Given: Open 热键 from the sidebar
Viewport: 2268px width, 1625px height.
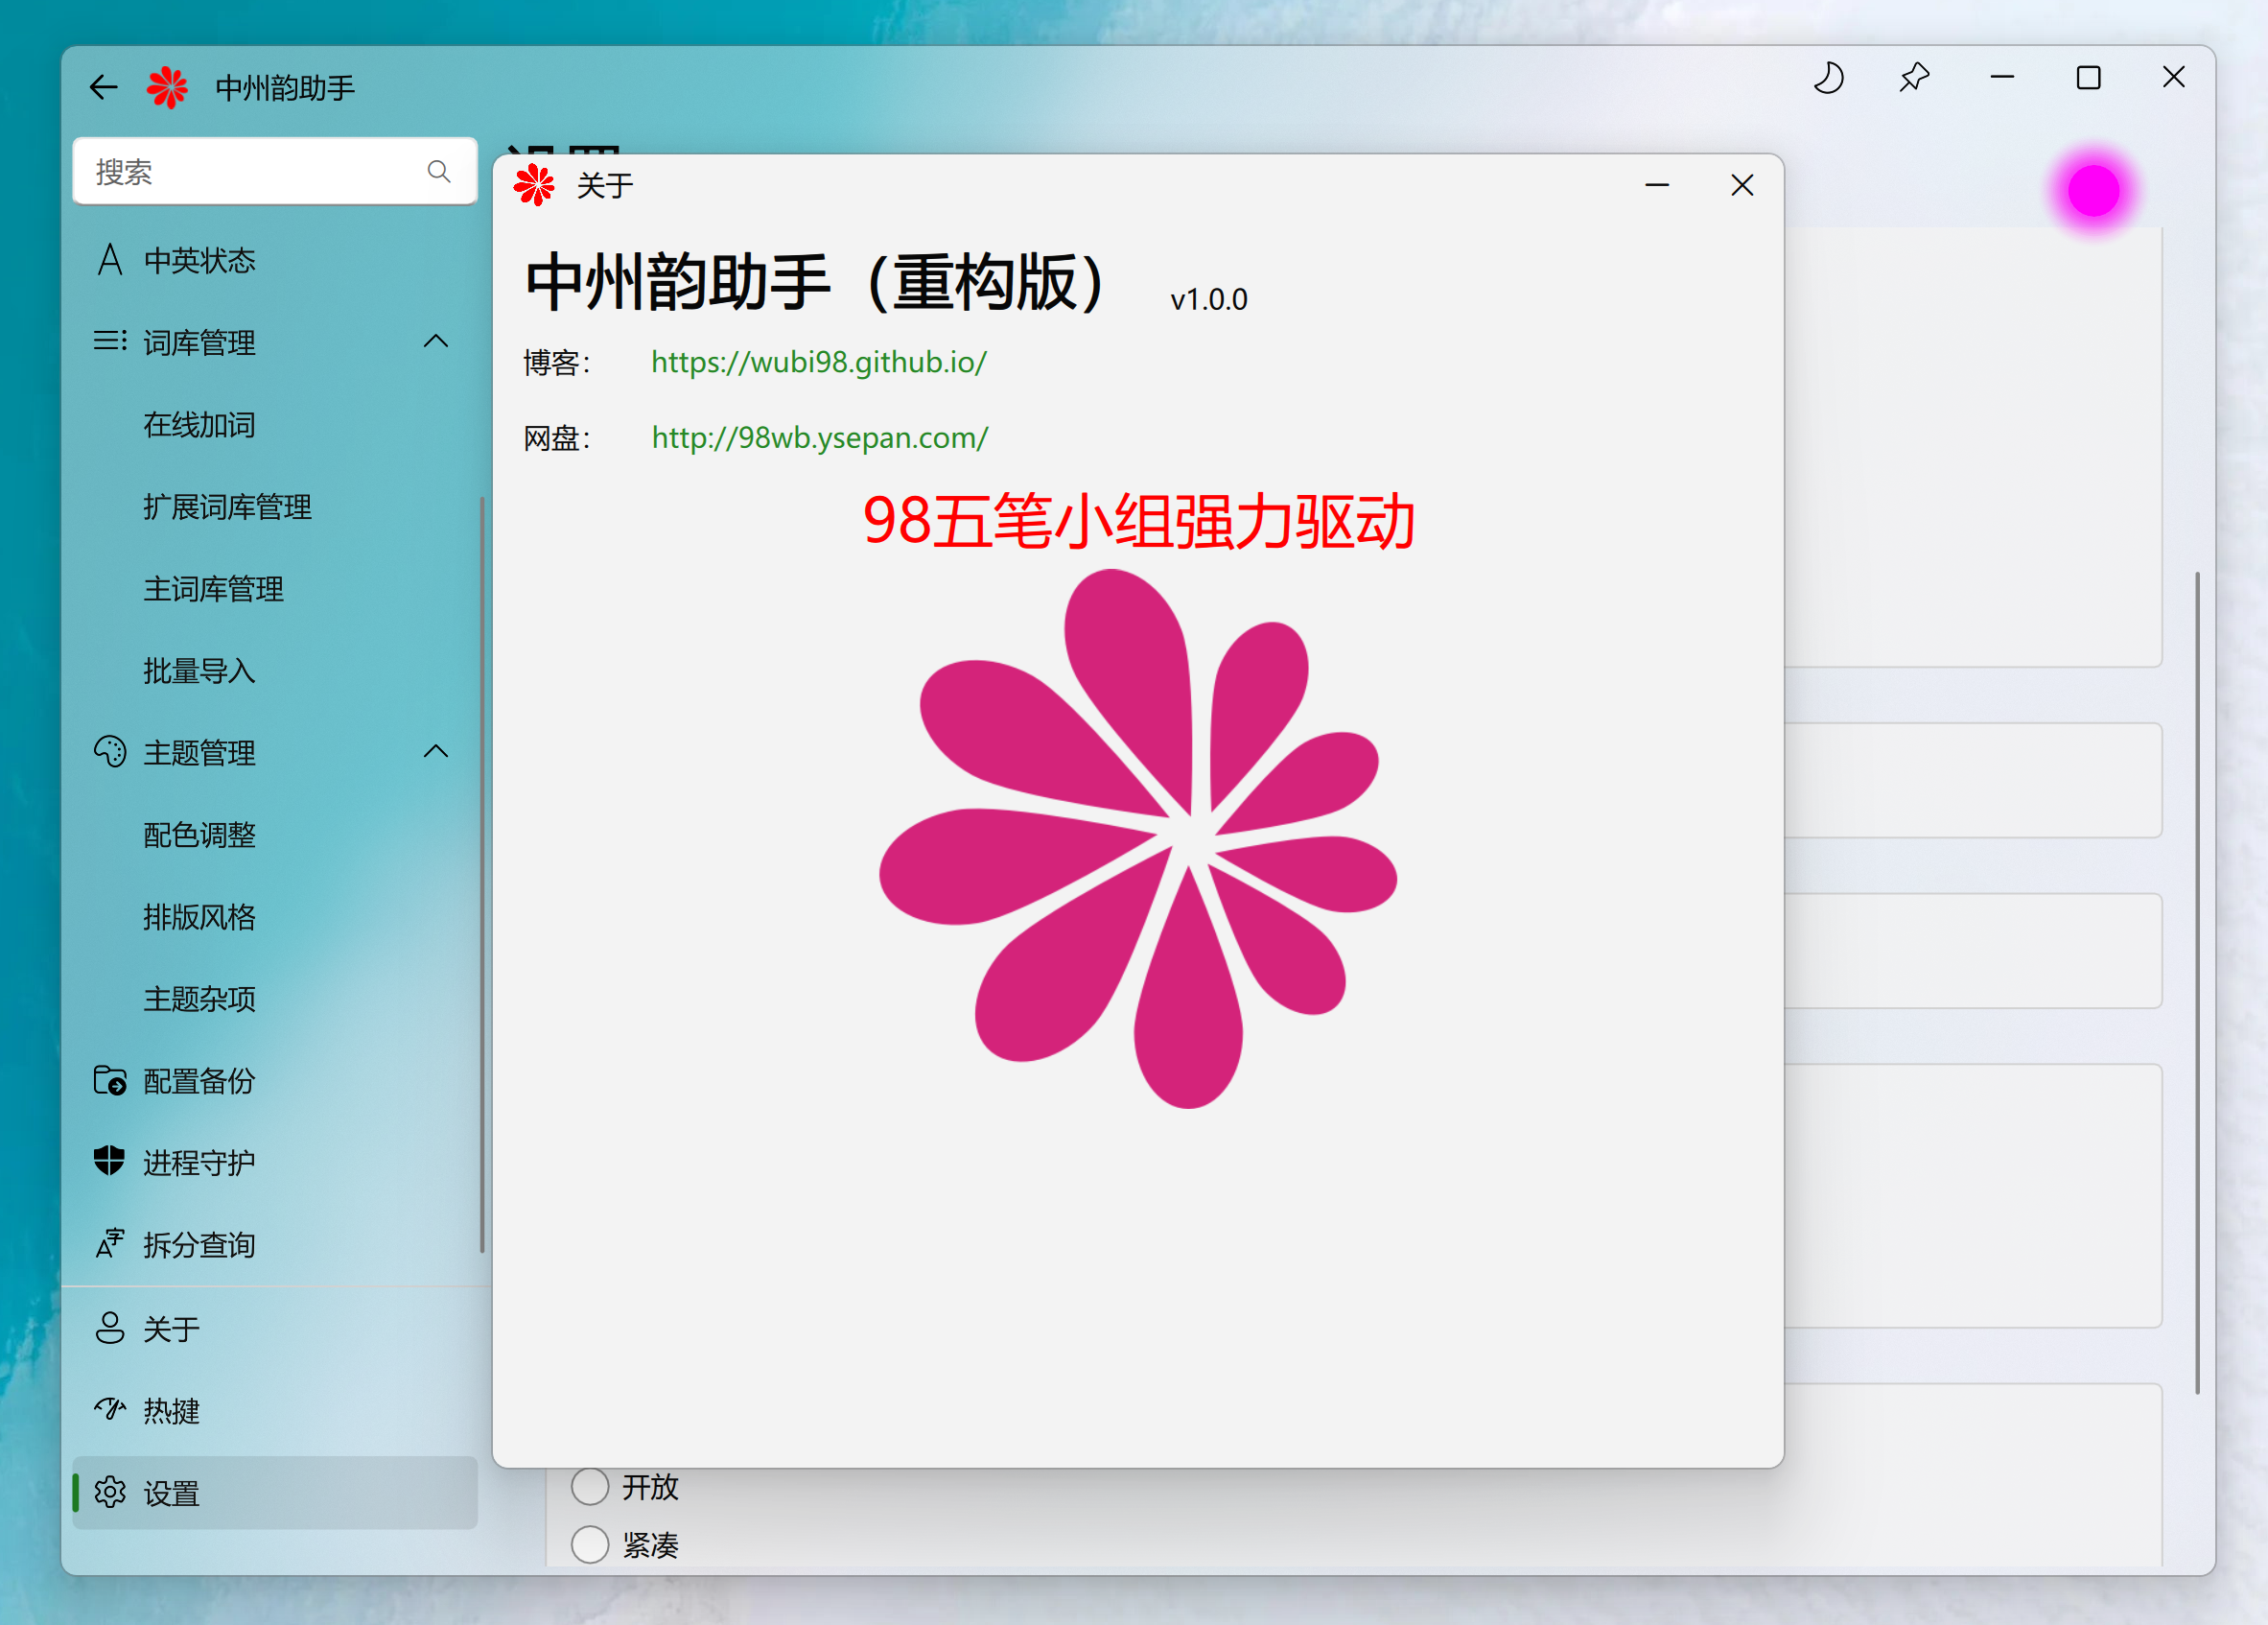Looking at the screenshot, I should pyautogui.click(x=171, y=1411).
